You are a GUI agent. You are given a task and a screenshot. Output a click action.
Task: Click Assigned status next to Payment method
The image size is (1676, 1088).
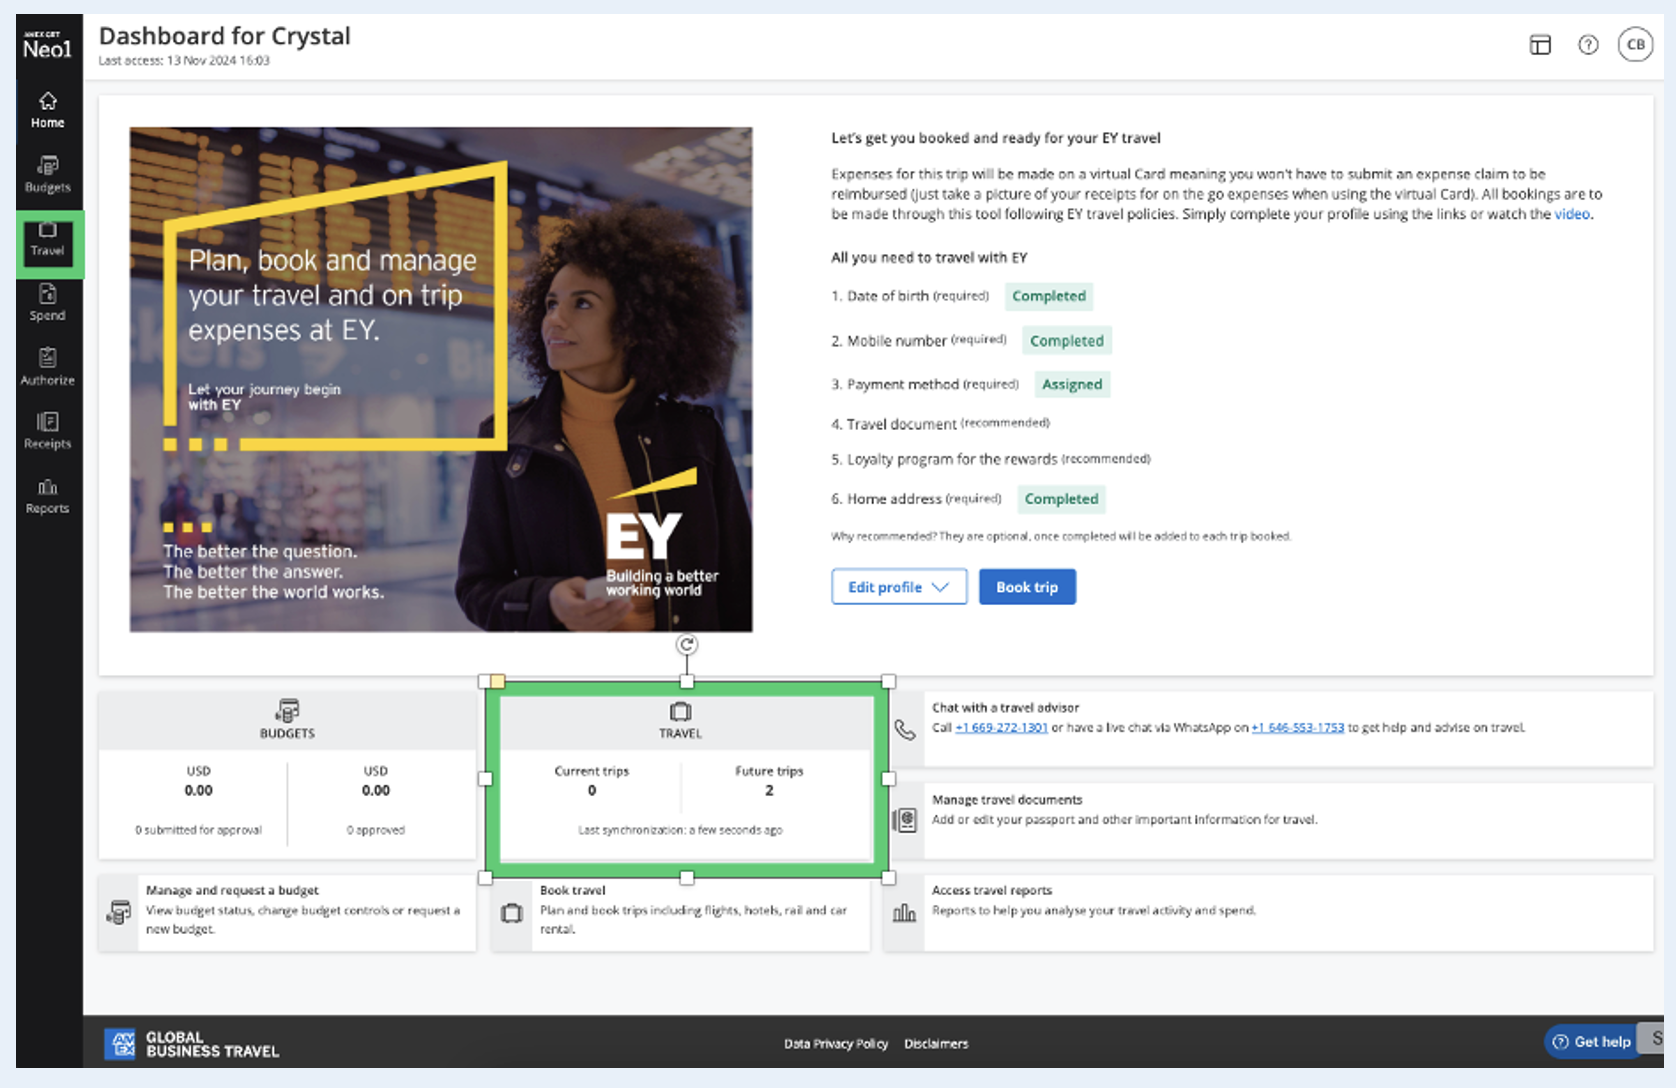pyautogui.click(x=1072, y=384)
